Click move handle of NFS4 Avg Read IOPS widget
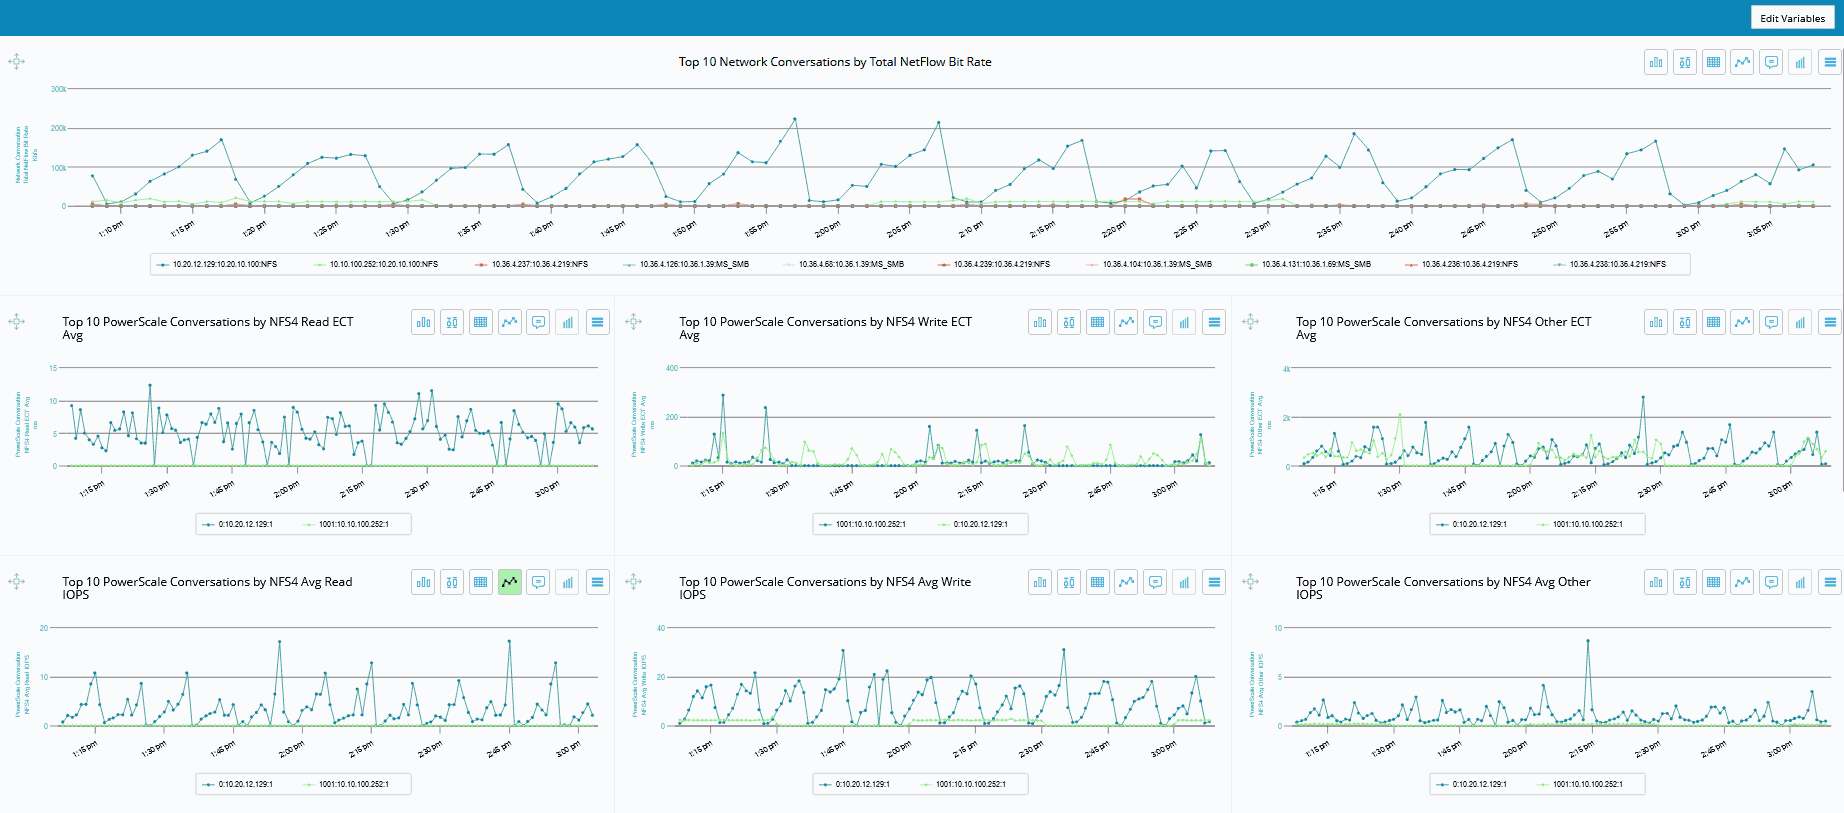Viewport: 1844px width, 813px height. click(16, 582)
